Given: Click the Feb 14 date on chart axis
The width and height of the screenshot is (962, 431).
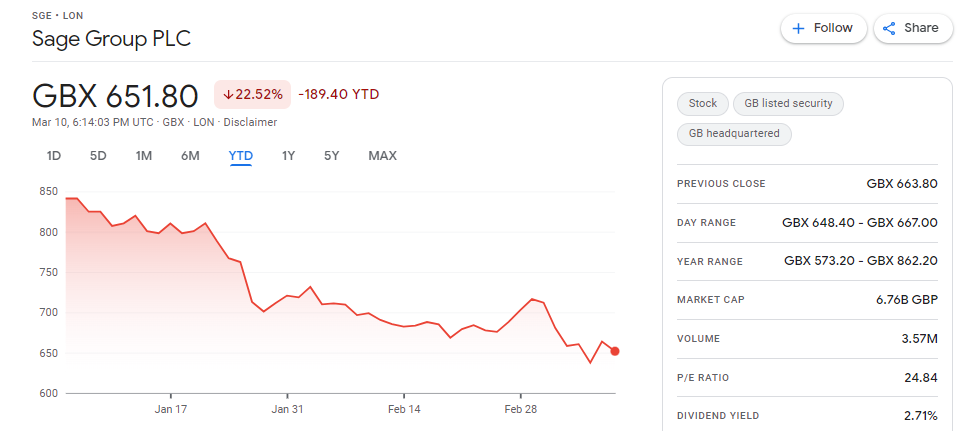Looking at the screenshot, I should coord(404,410).
